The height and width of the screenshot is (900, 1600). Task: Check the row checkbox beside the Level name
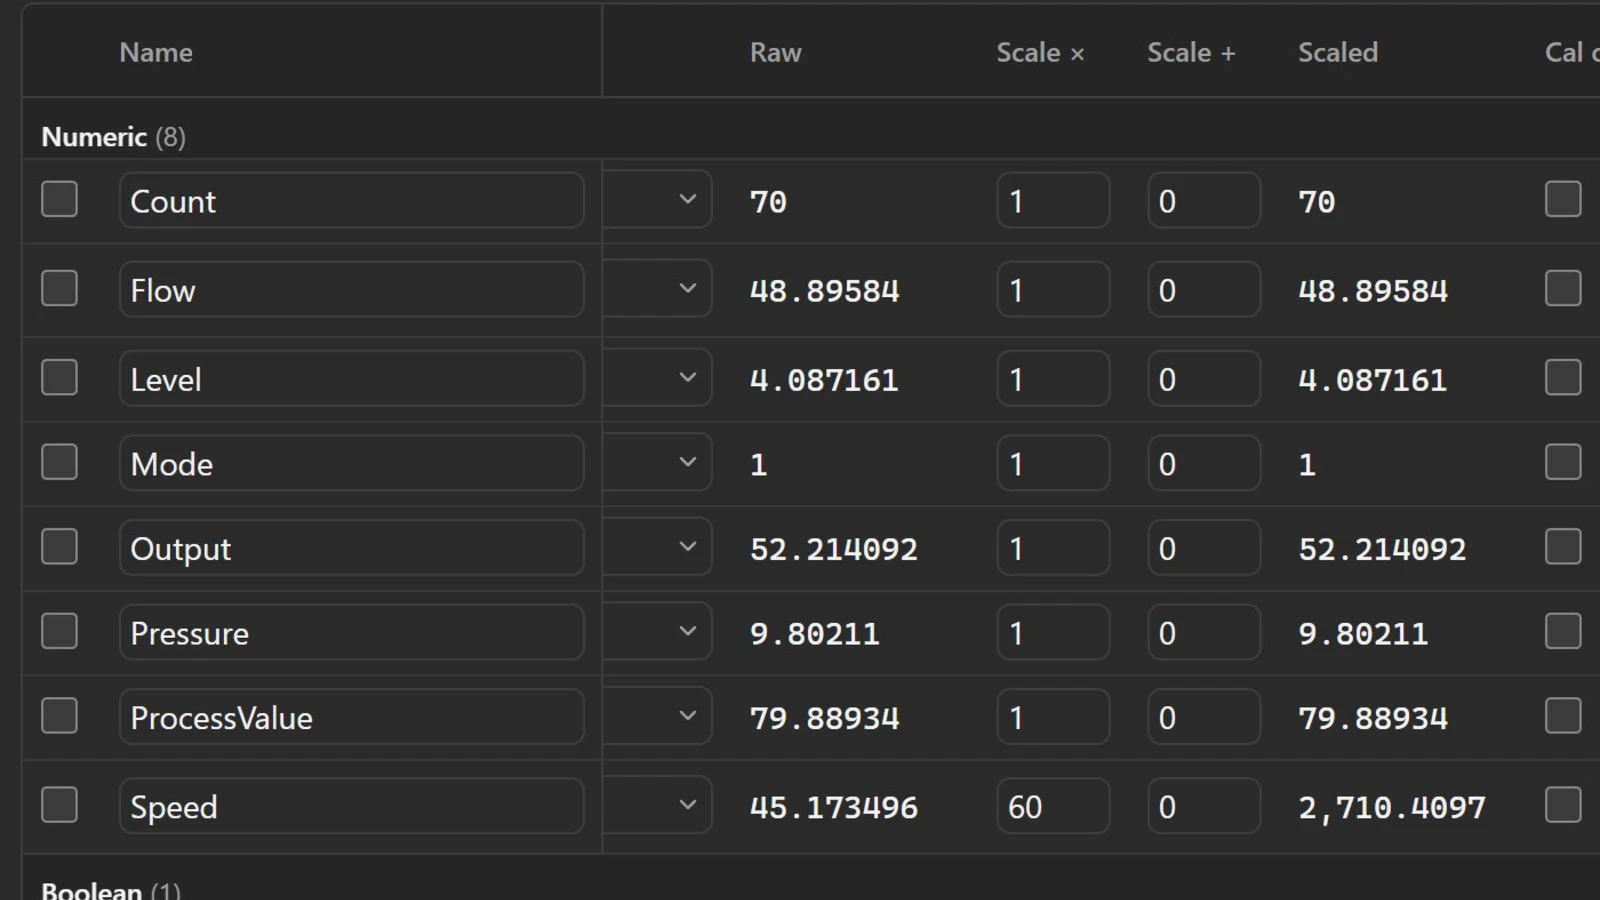click(x=59, y=377)
